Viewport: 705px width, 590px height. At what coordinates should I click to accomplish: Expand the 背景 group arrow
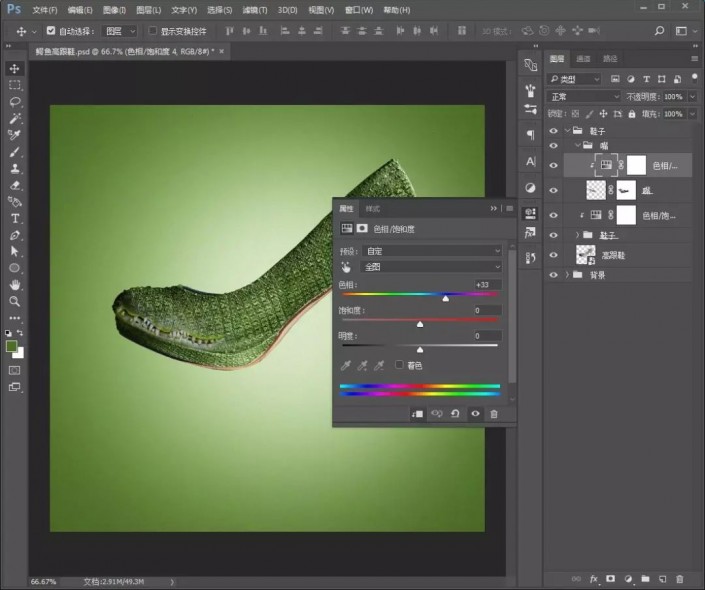pyautogui.click(x=567, y=275)
